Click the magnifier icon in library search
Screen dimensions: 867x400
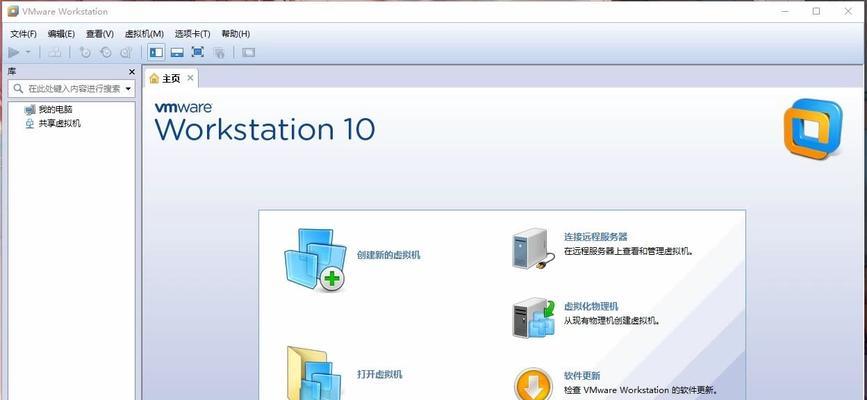[18, 89]
